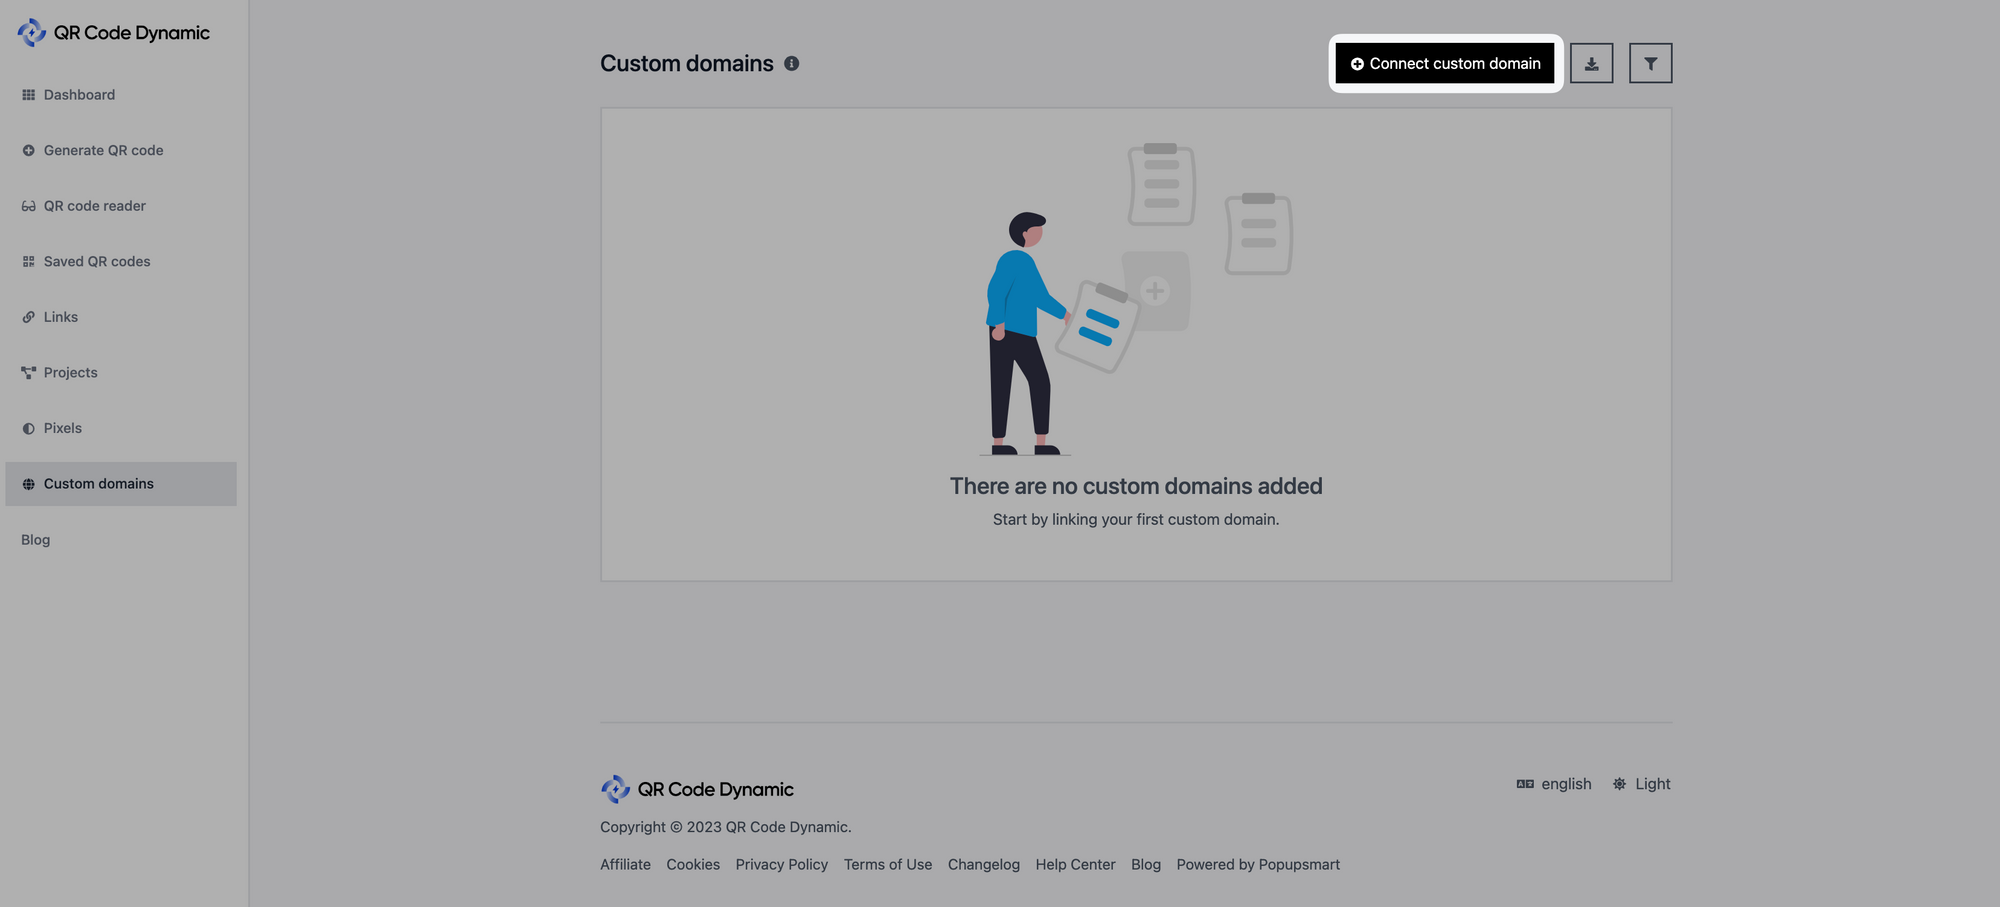The image size is (2000, 907).
Task: Click the Links chain icon
Action: click(28, 317)
